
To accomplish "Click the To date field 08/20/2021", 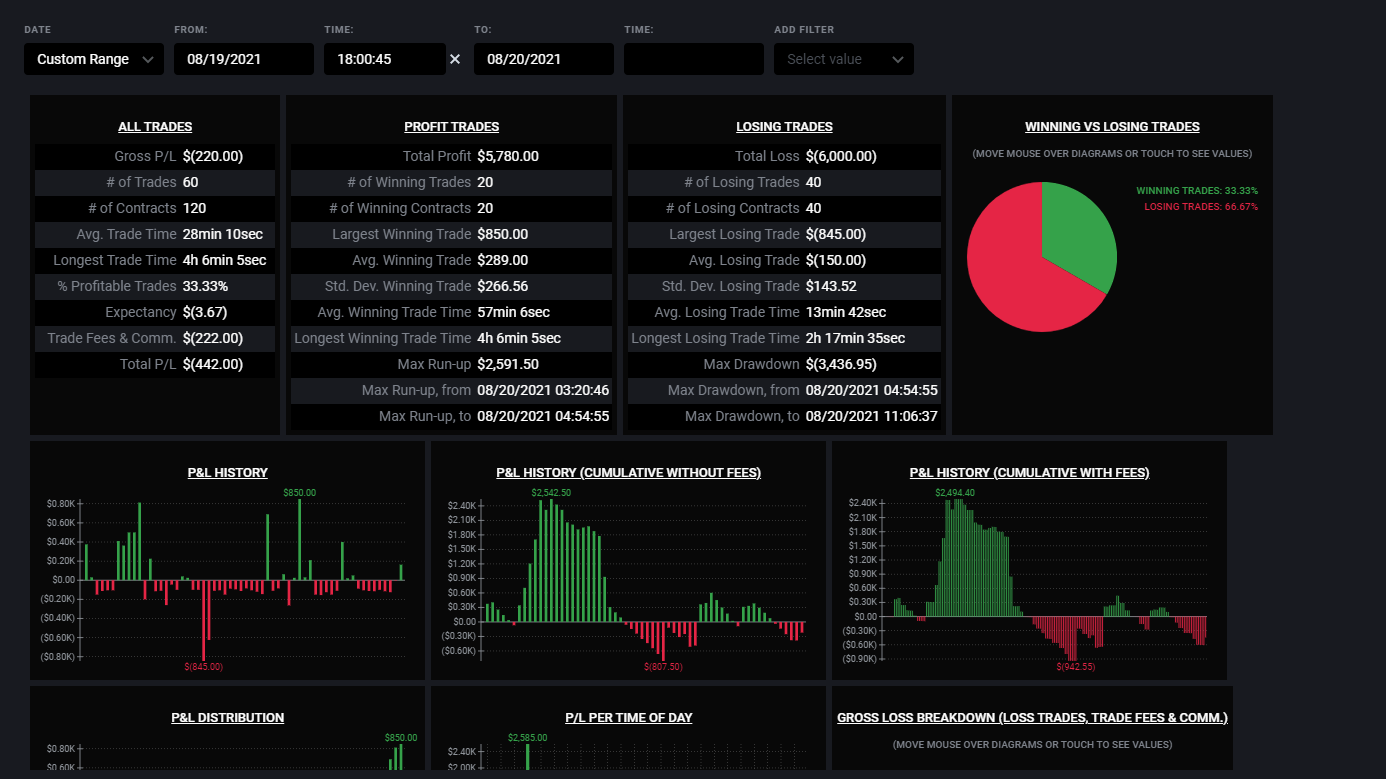I will click(544, 59).
